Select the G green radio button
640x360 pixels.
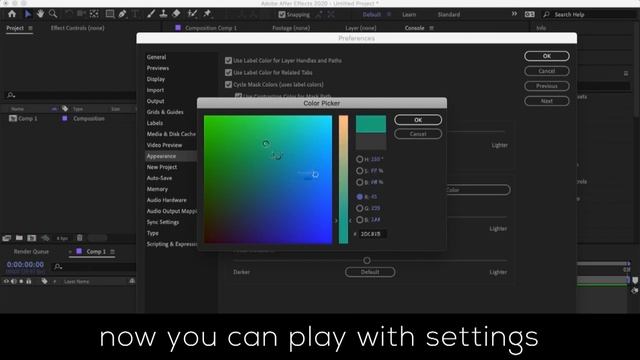click(360, 208)
